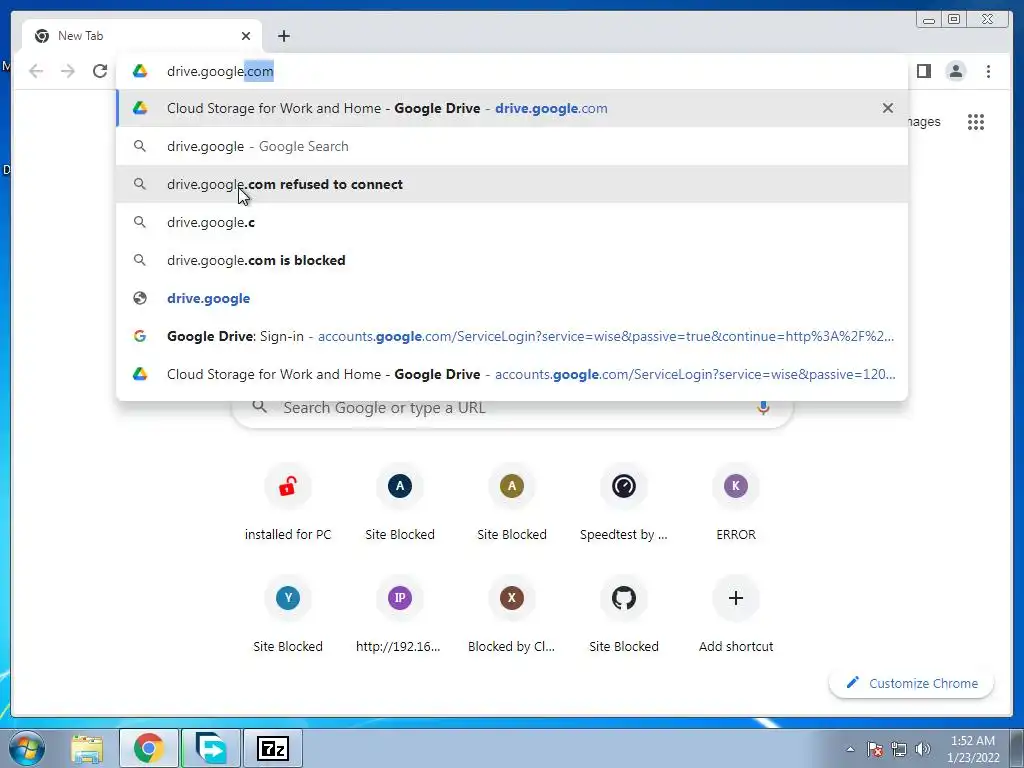Choose Cloud Storage for Work and Home drive.google.com suggestion
Screen dimensions: 1024x768
coord(512,108)
